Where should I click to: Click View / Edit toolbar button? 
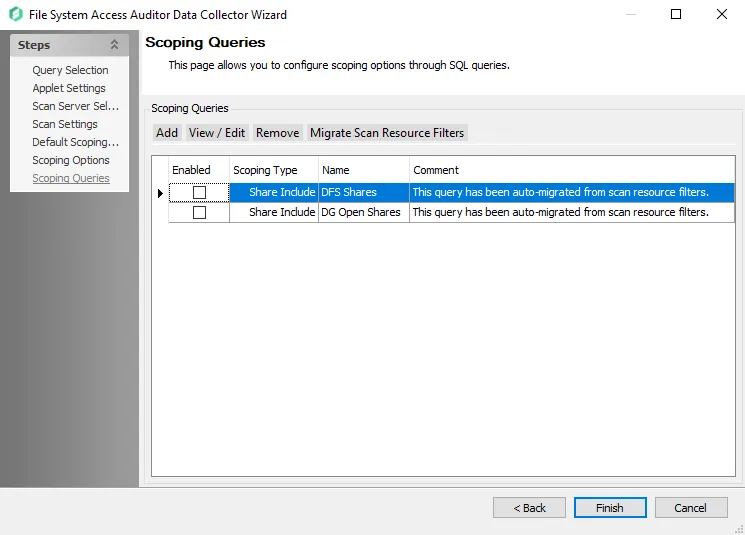pyautogui.click(x=217, y=133)
